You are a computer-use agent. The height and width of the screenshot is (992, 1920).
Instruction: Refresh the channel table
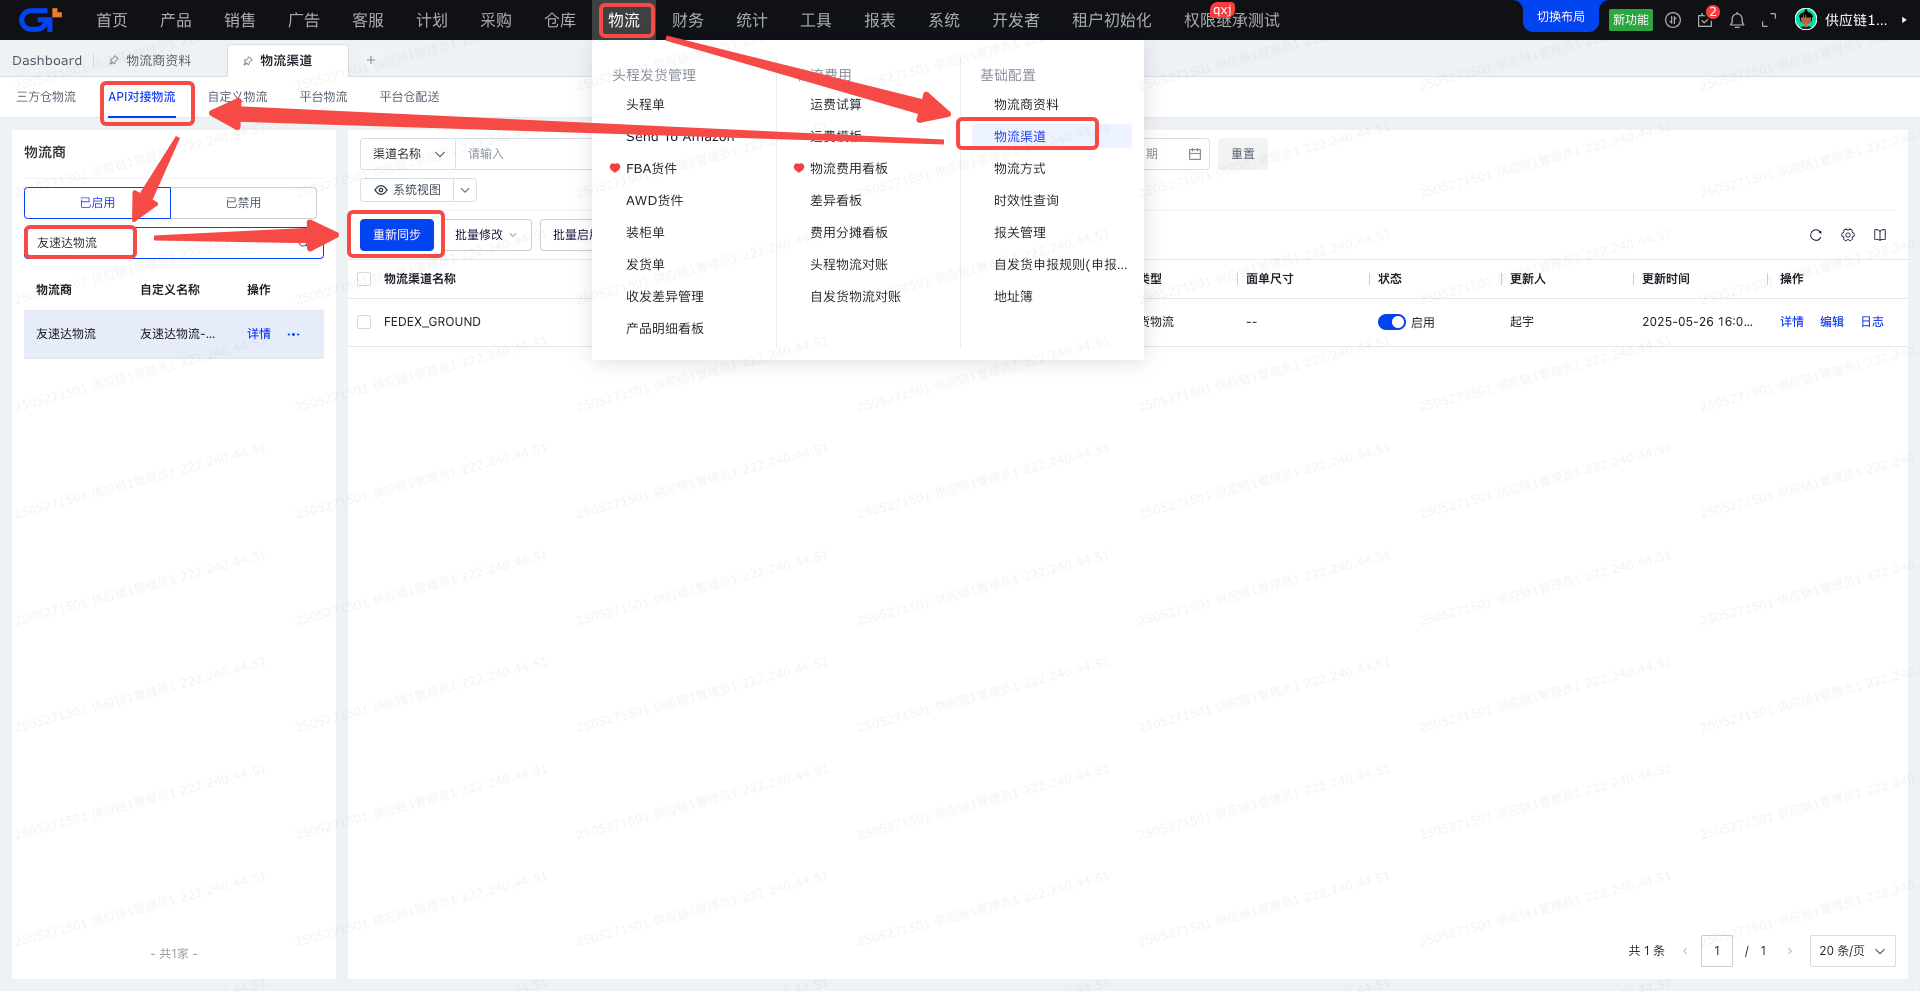1816,235
